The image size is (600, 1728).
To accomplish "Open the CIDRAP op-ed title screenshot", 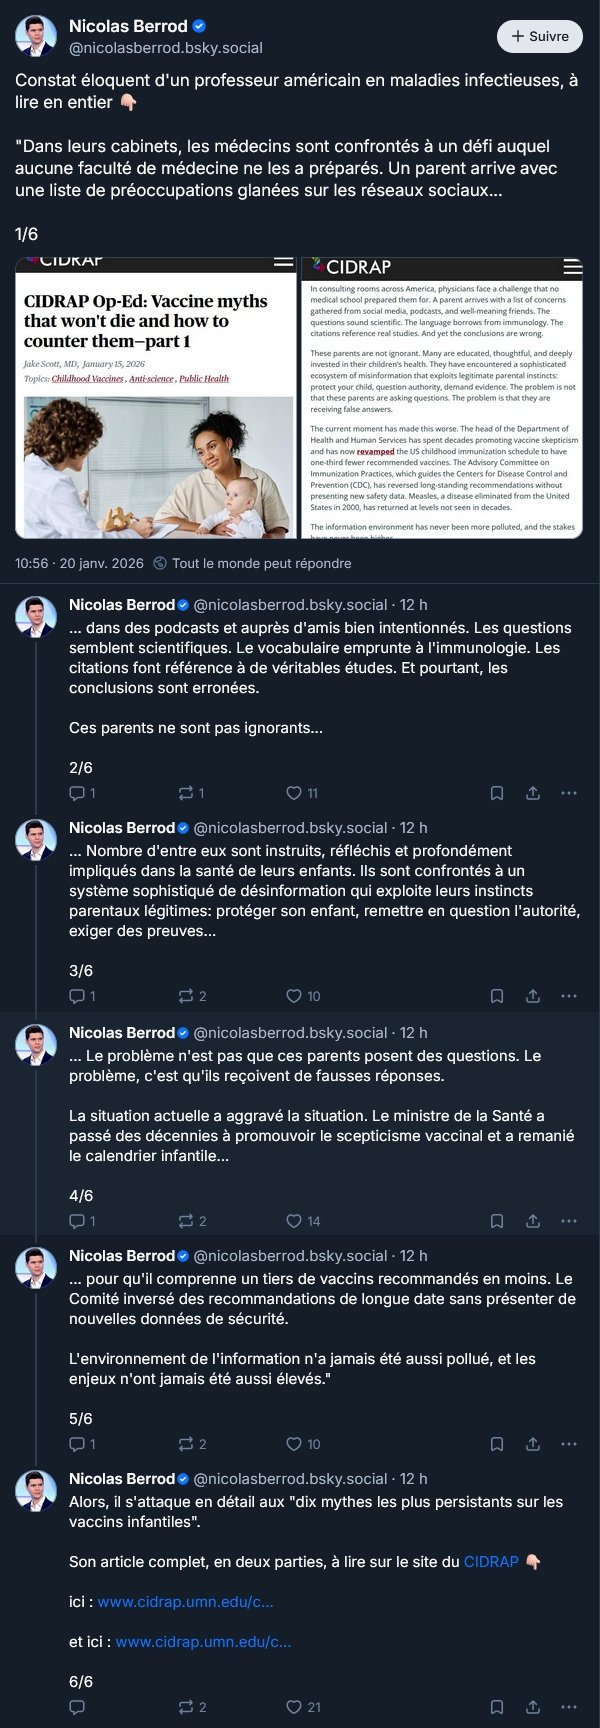I will 155,398.
